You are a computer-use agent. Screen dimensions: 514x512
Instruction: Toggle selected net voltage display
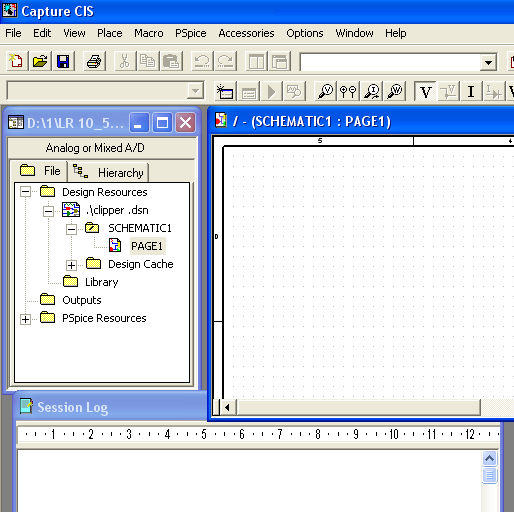[448, 91]
